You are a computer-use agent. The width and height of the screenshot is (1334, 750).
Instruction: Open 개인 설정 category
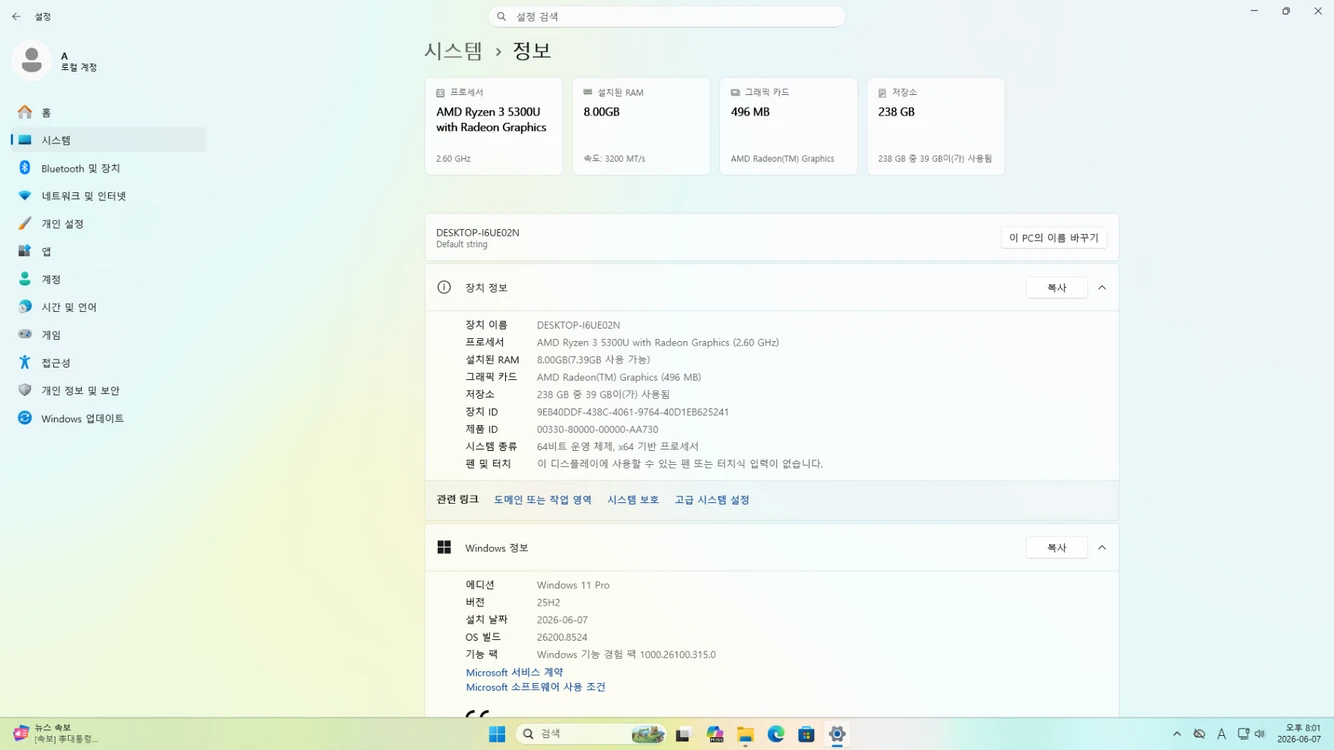click(108, 224)
